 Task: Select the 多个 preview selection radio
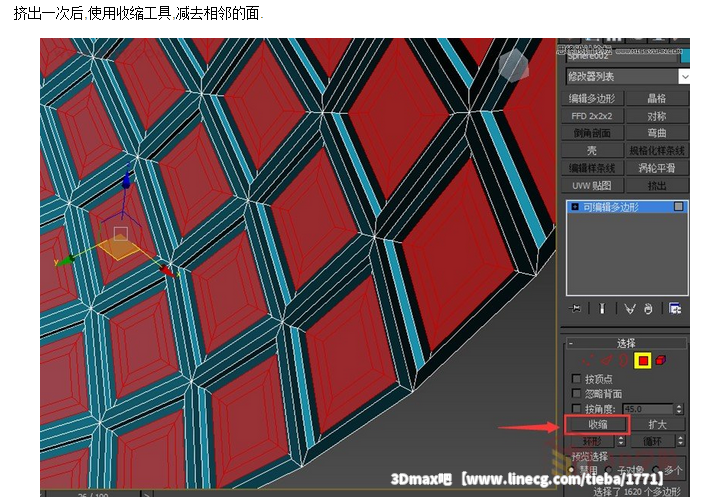pyautogui.click(x=656, y=470)
